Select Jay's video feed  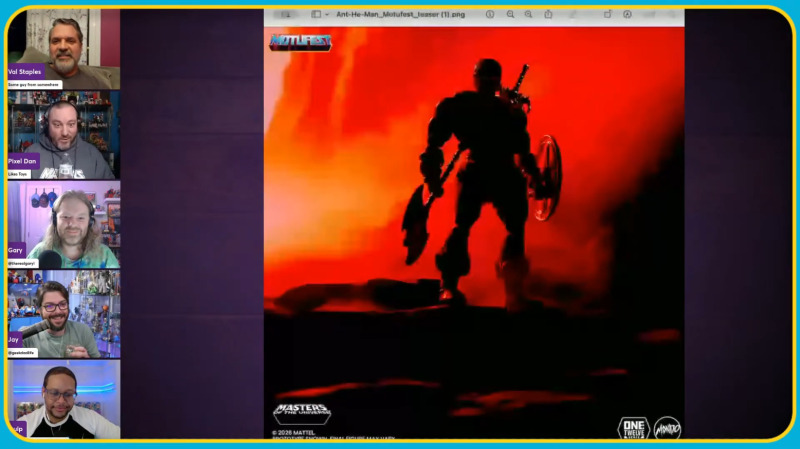pos(64,312)
